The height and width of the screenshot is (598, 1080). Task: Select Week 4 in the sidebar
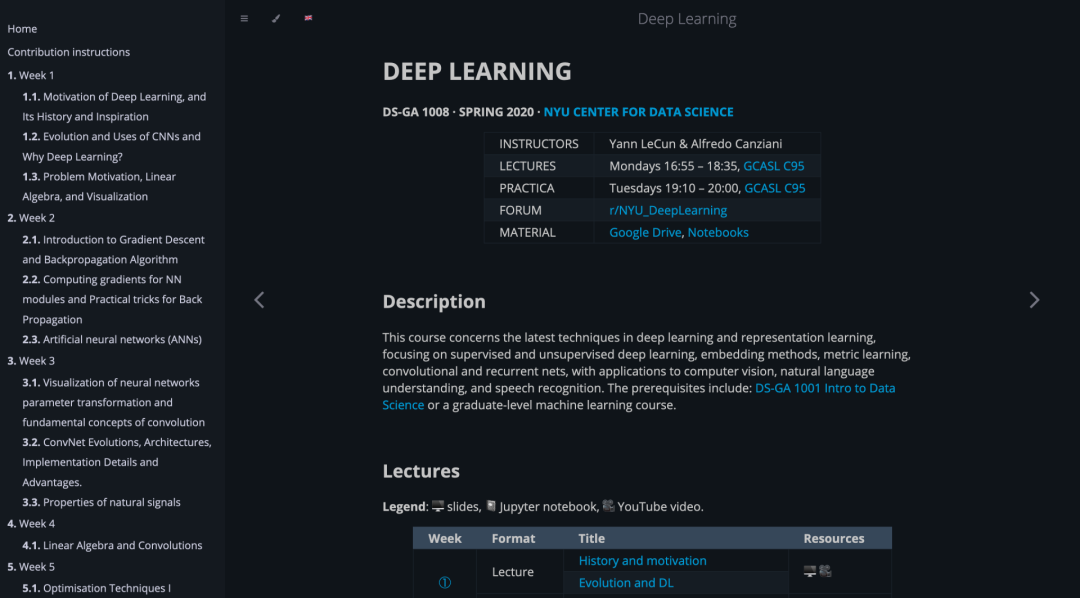[x=31, y=524]
